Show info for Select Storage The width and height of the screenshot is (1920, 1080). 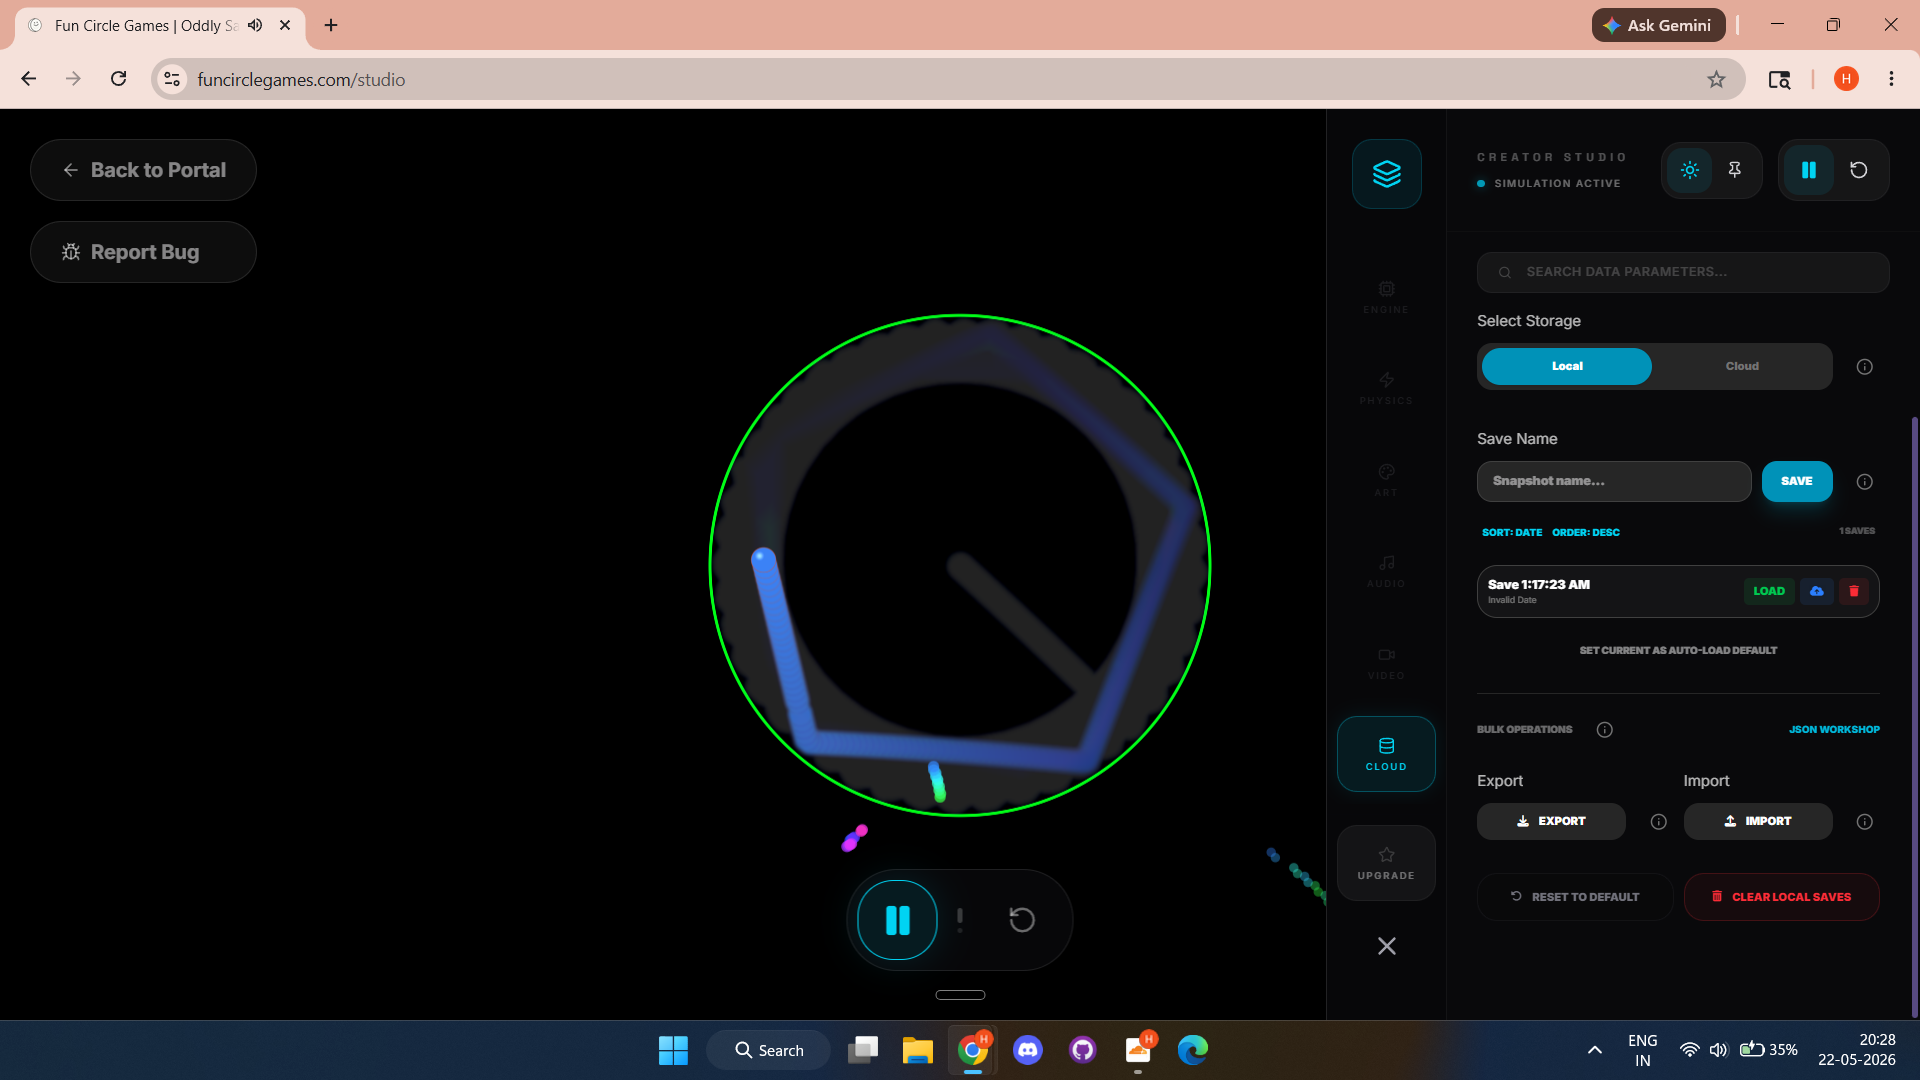tap(1865, 367)
